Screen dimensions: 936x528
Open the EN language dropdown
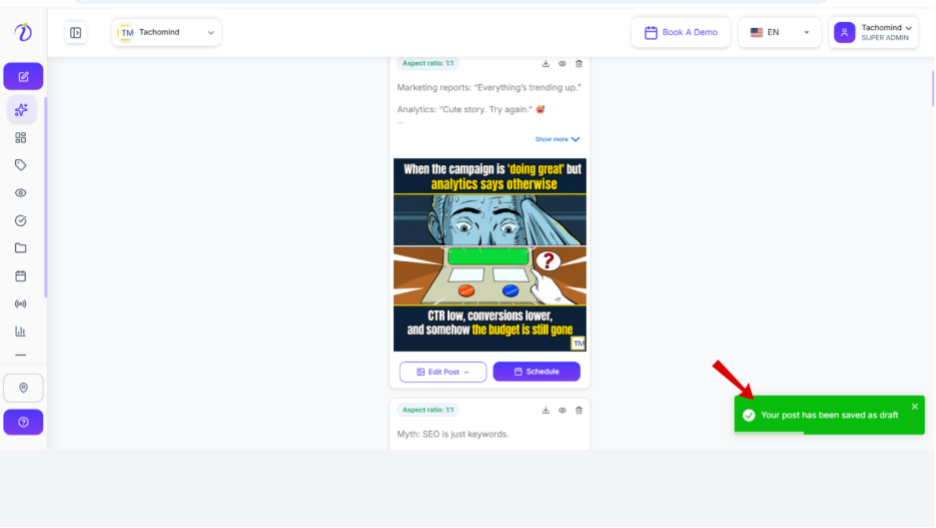pos(780,33)
